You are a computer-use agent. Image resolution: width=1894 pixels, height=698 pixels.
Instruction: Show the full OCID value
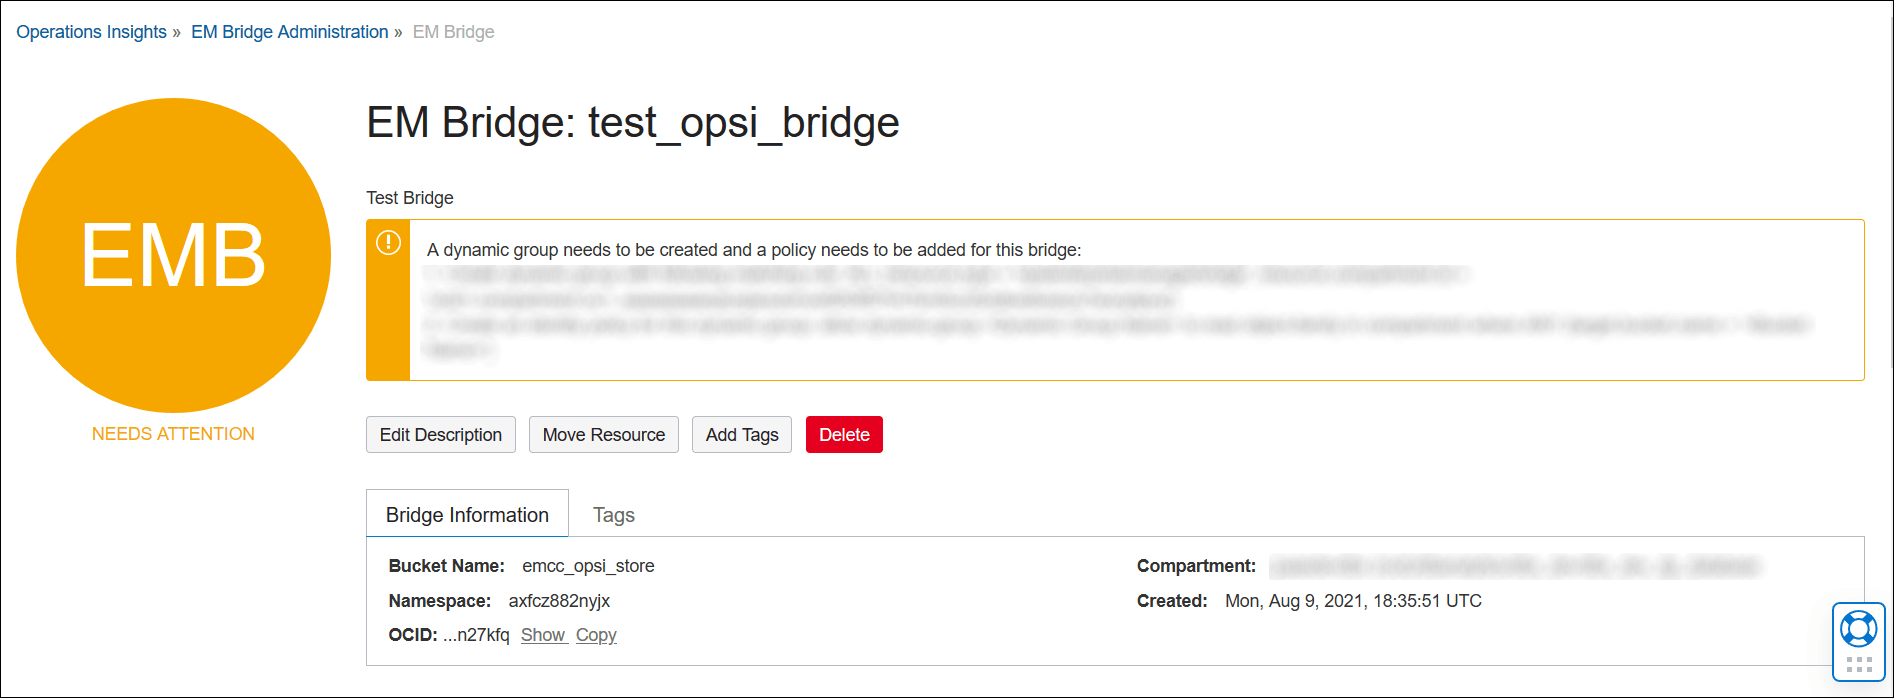click(543, 635)
